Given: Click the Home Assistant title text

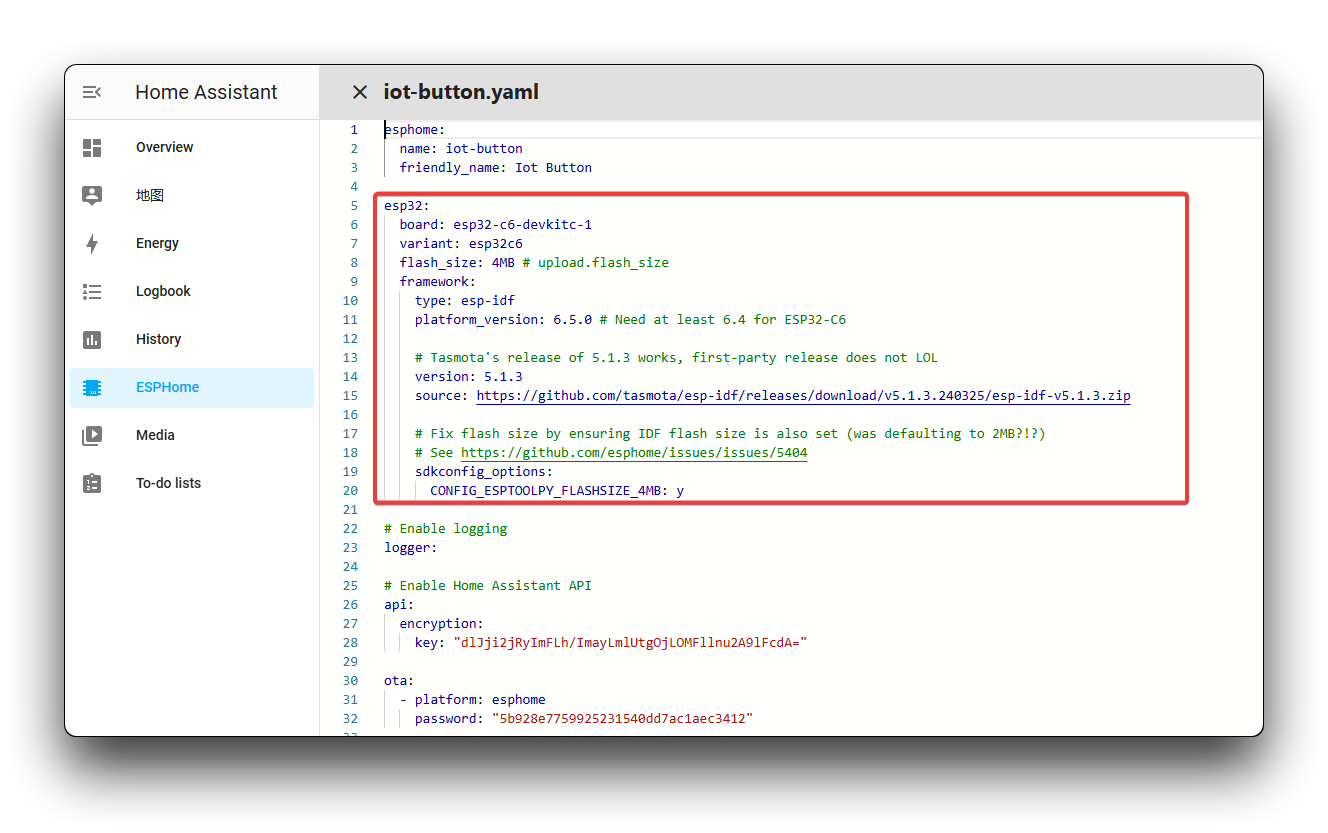Looking at the screenshot, I should pyautogui.click(x=206, y=92).
